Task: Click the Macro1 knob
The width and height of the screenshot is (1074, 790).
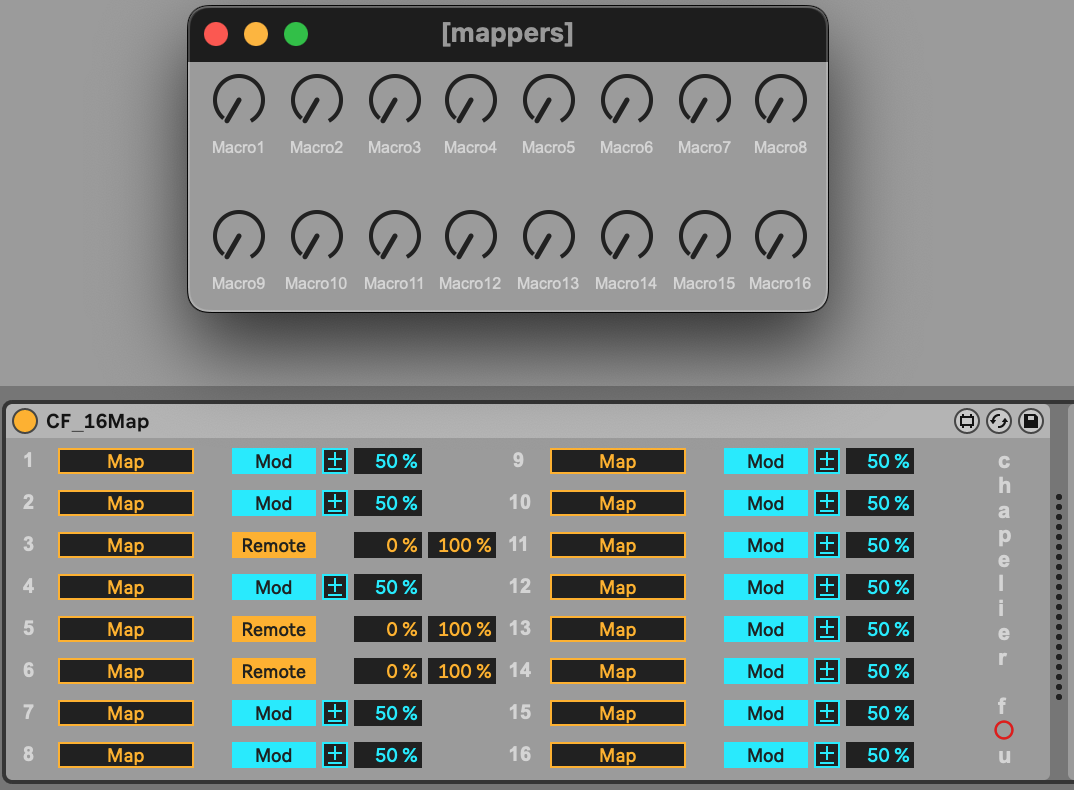Action: pos(238,101)
